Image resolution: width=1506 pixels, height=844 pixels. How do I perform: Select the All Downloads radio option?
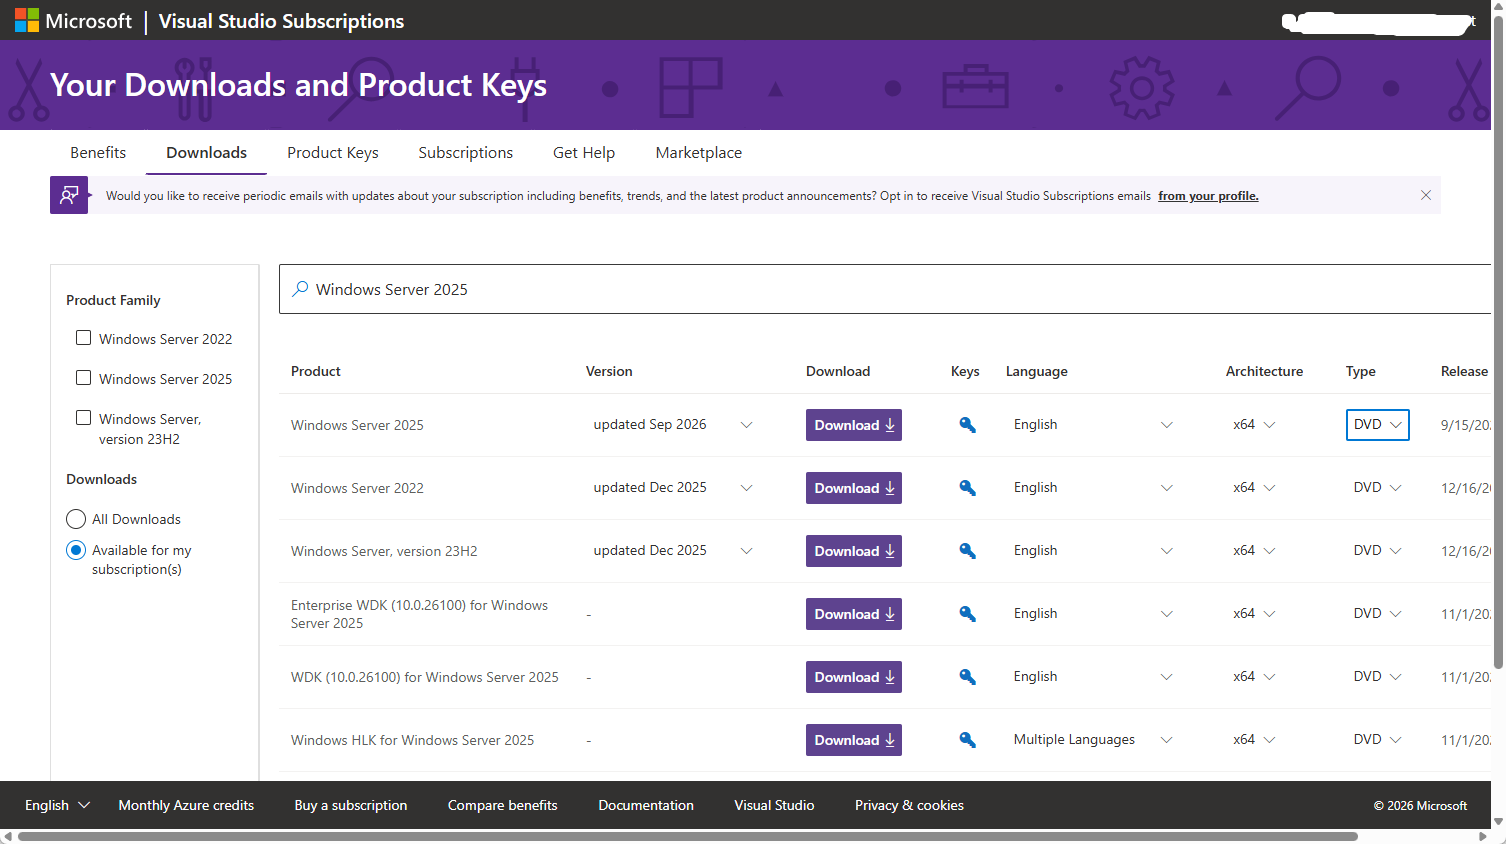coord(76,519)
